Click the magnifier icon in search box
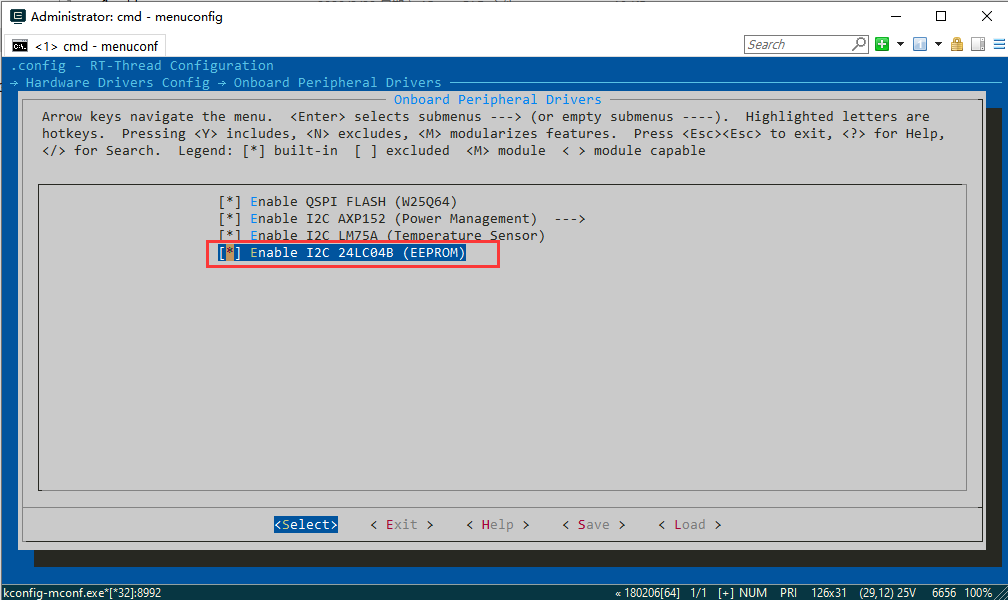Image resolution: width=1008 pixels, height=600 pixels. pyautogui.click(x=858, y=44)
